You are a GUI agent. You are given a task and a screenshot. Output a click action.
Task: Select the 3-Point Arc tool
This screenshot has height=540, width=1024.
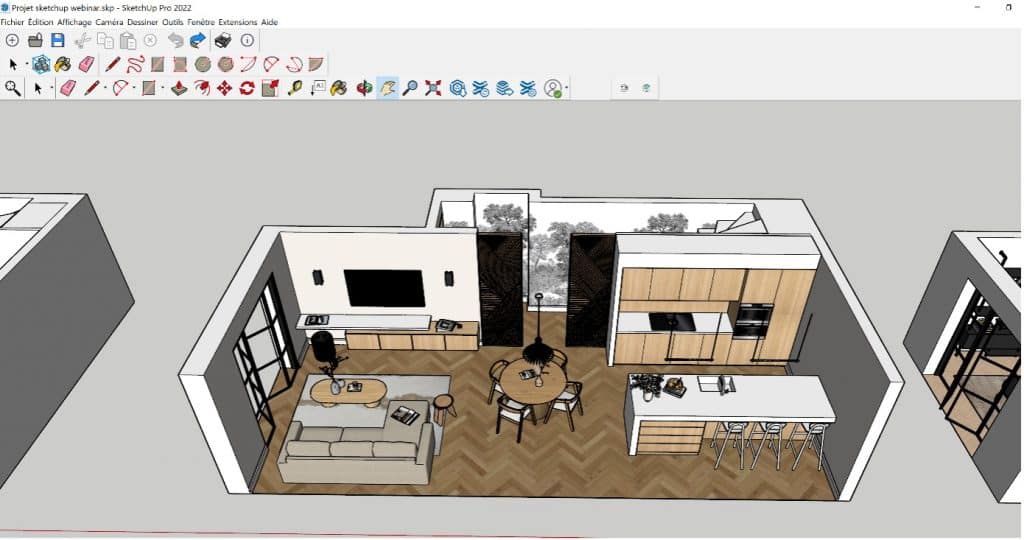[294, 64]
